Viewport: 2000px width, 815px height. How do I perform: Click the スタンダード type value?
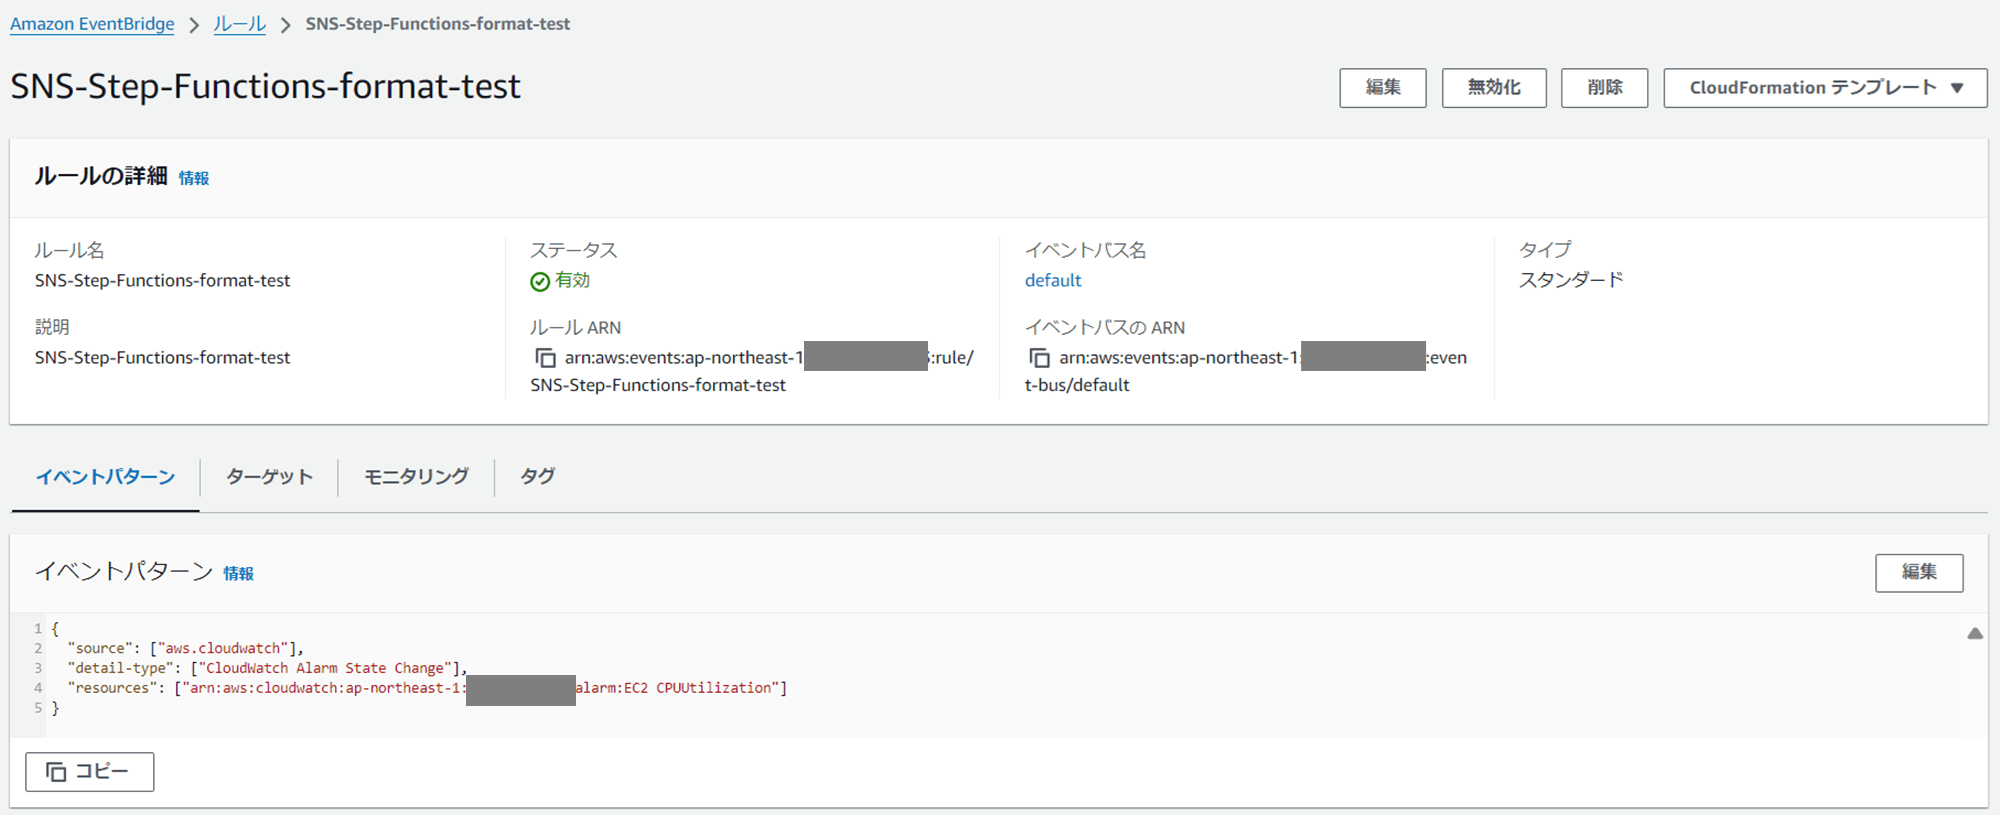click(1571, 280)
